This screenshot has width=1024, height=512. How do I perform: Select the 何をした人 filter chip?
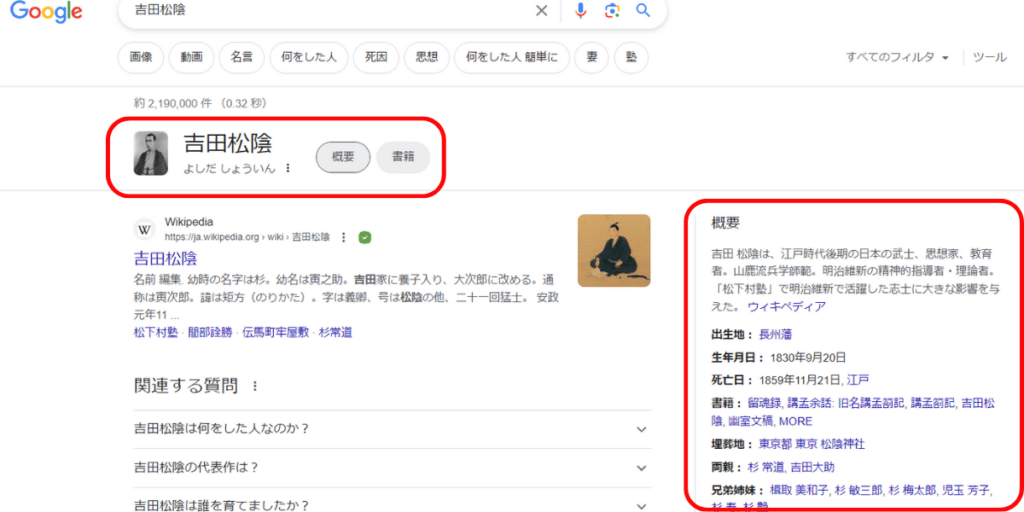coord(309,57)
